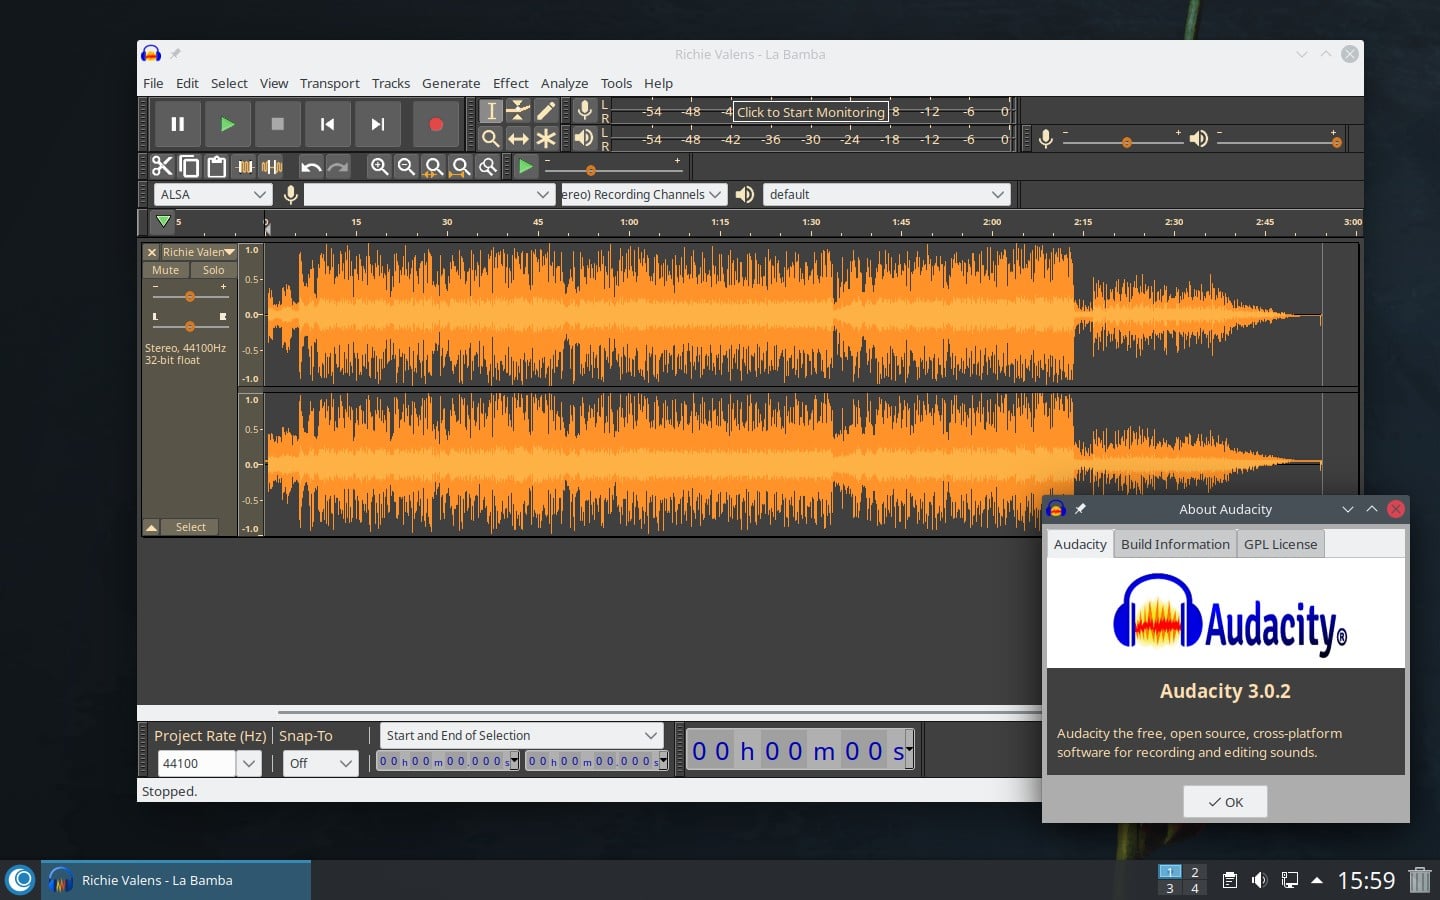
Task: Activate the Time Shift tool
Action: [x=519, y=139]
